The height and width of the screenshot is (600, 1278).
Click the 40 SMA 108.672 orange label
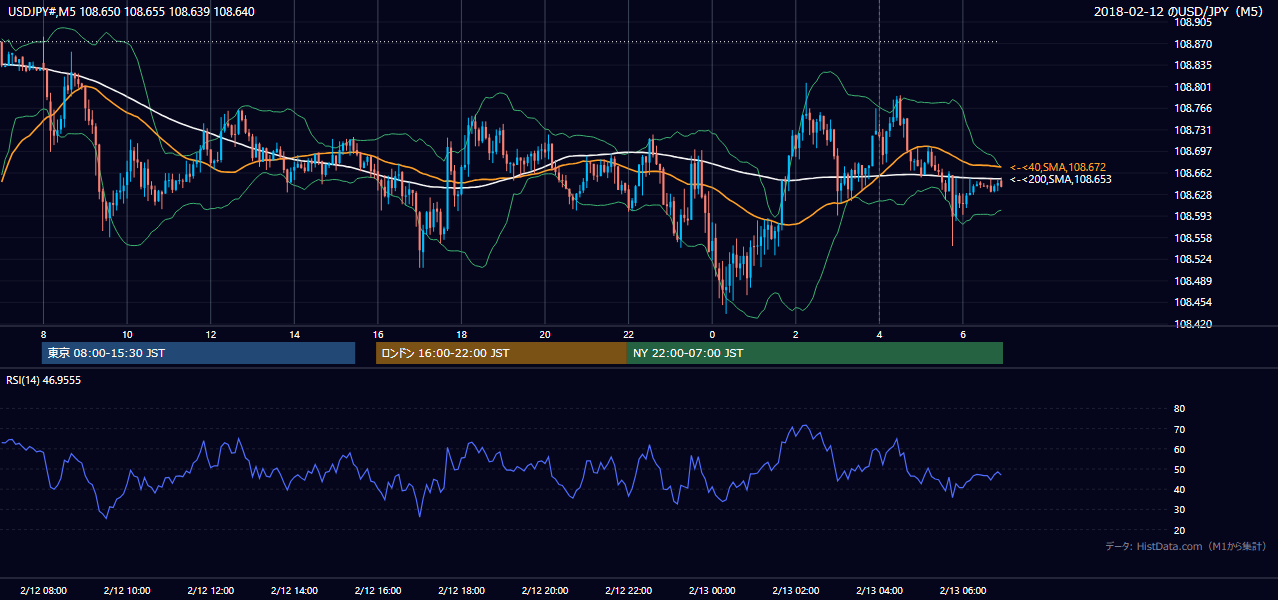click(1058, 167)
